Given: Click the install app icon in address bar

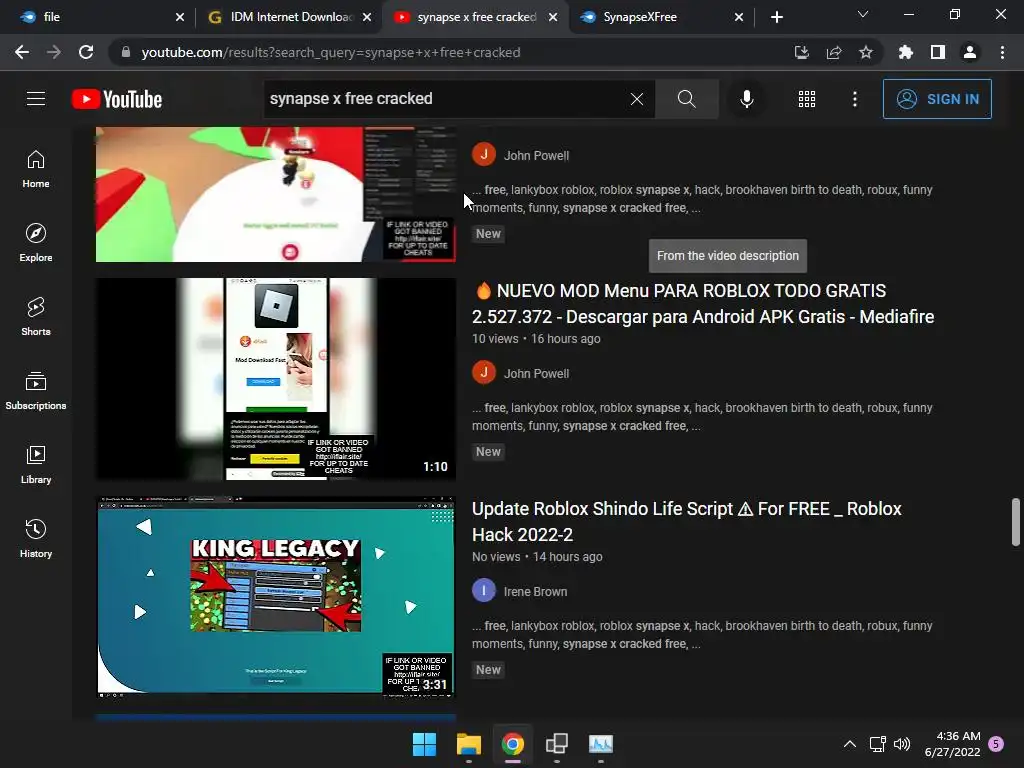Looking at the screenshot, I should point(801,52).
